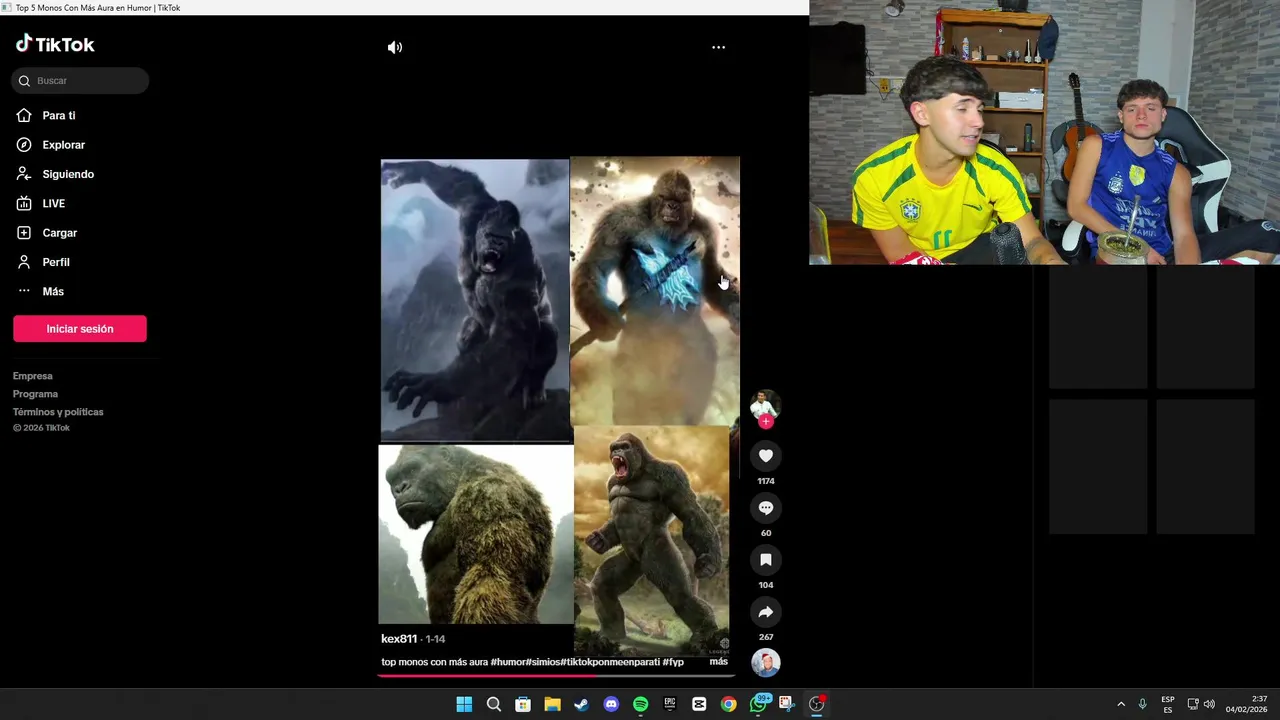Open WhatsApp with 99+ badge
This screenshot has height=720, width=1280.
[759, 704]
